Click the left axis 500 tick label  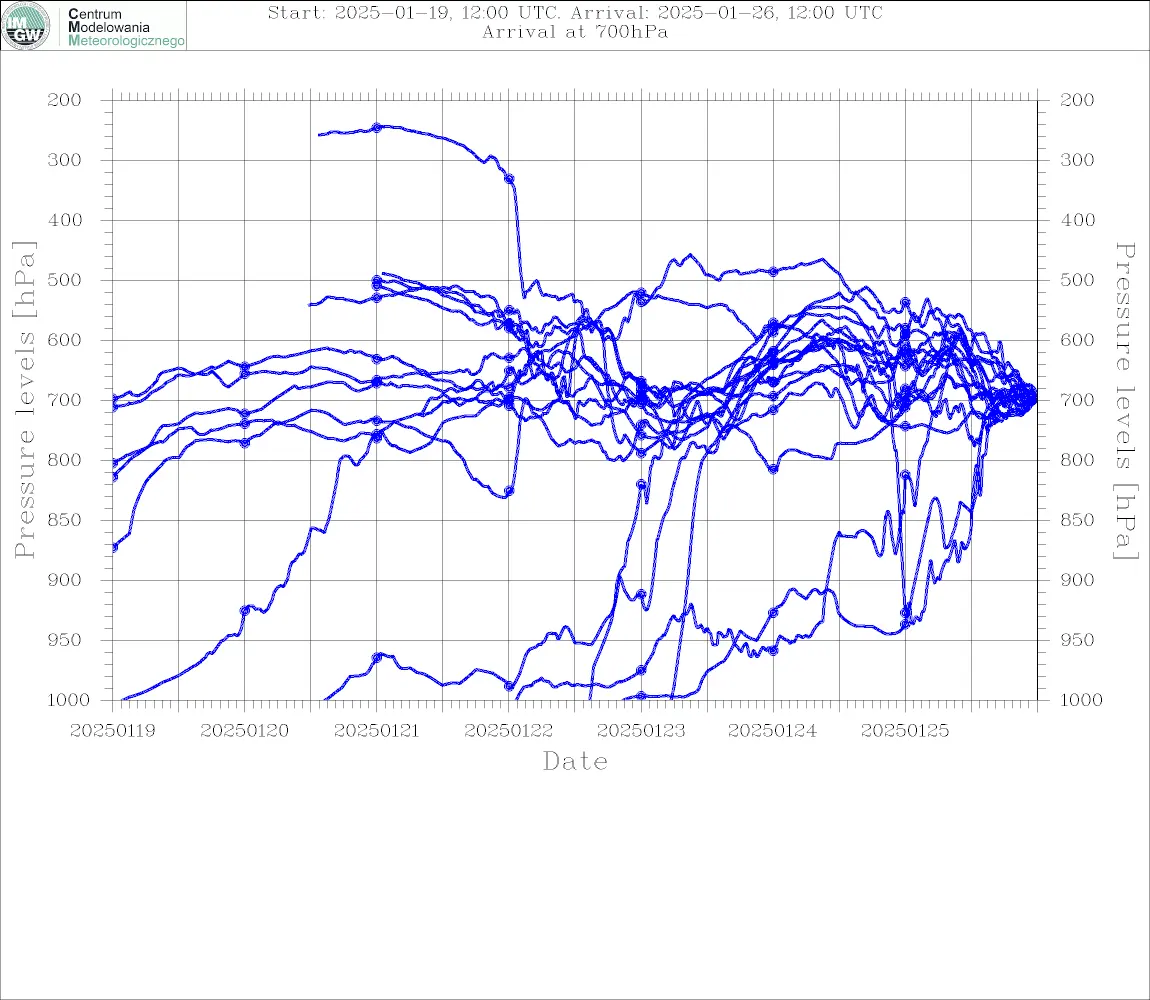[65, 280]
